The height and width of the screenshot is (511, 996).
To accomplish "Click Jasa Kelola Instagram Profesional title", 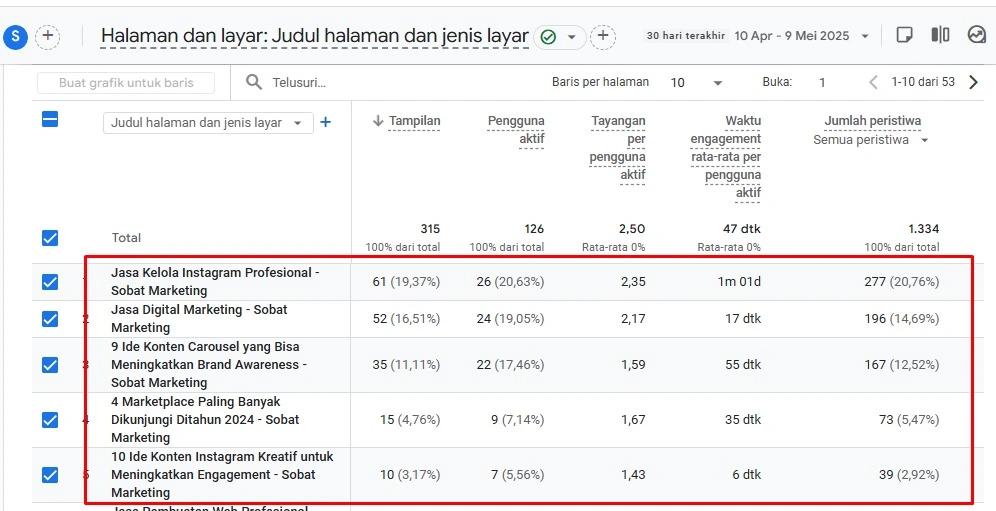I will [215, 282].
